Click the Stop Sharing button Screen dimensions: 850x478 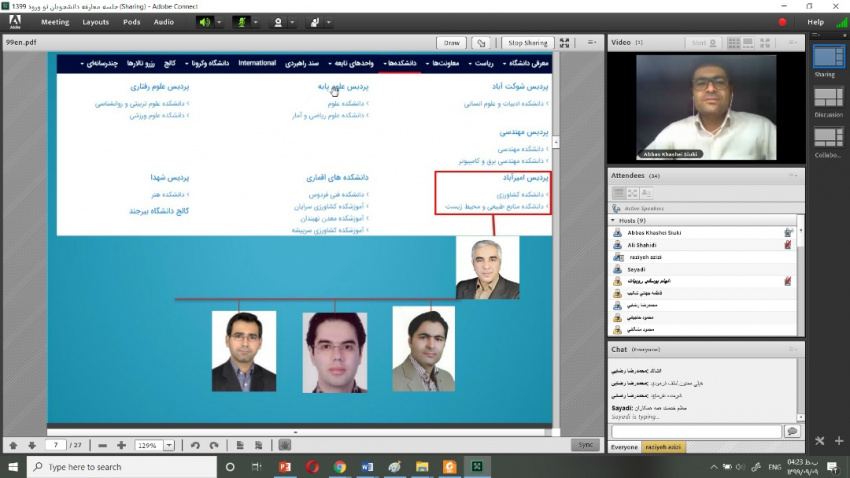tap(527, 43)
